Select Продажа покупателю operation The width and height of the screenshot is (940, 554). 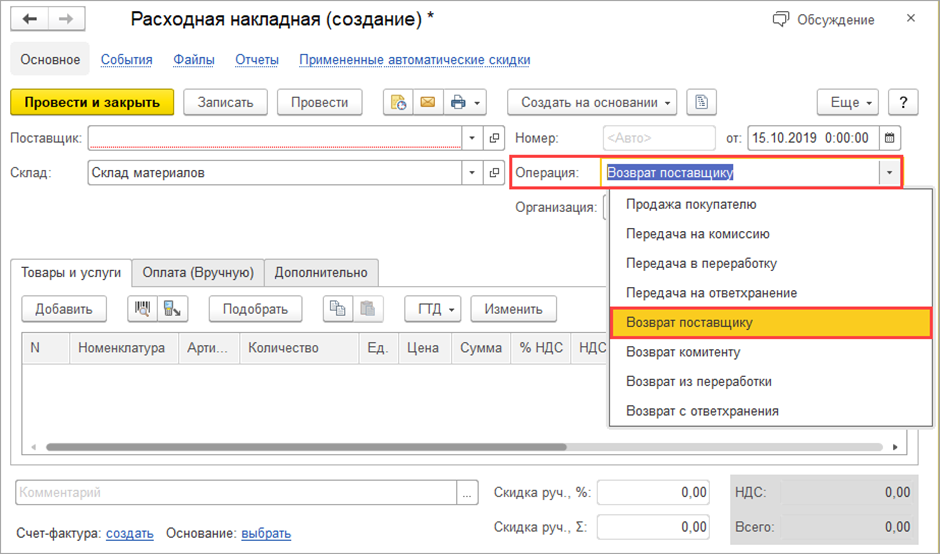[770, 204]
